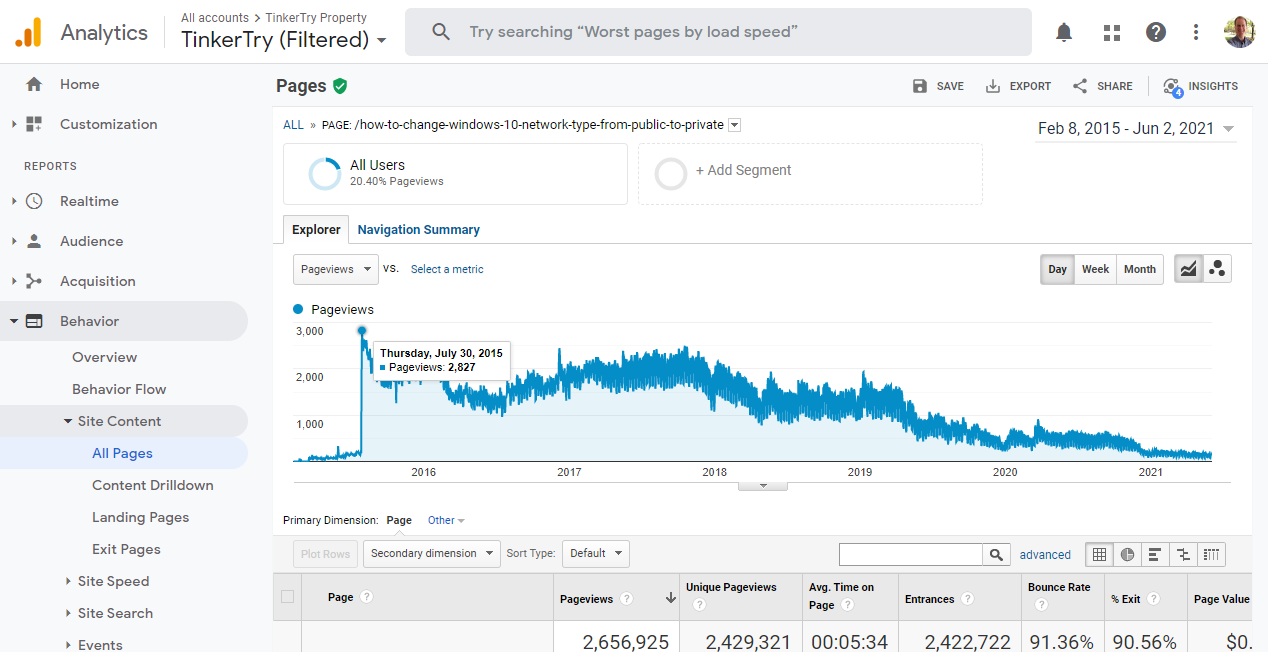Tick the select-all checkbox in the table header
1268x652 pixels.
(x=288, y=597)
